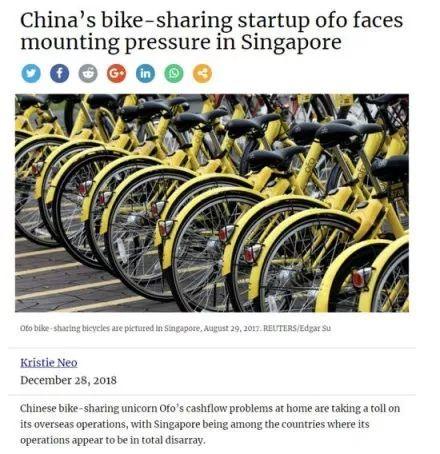Image resolution: width=440 pixels, height=454 pixels.
Task: Click the REUTERS/Edgar Su photo credit
Action: 297,328
